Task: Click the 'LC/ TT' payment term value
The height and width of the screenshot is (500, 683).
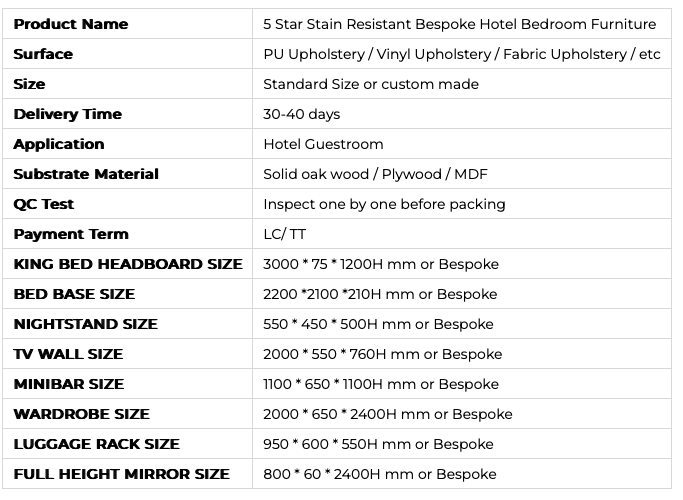Action: click(285, 234)
